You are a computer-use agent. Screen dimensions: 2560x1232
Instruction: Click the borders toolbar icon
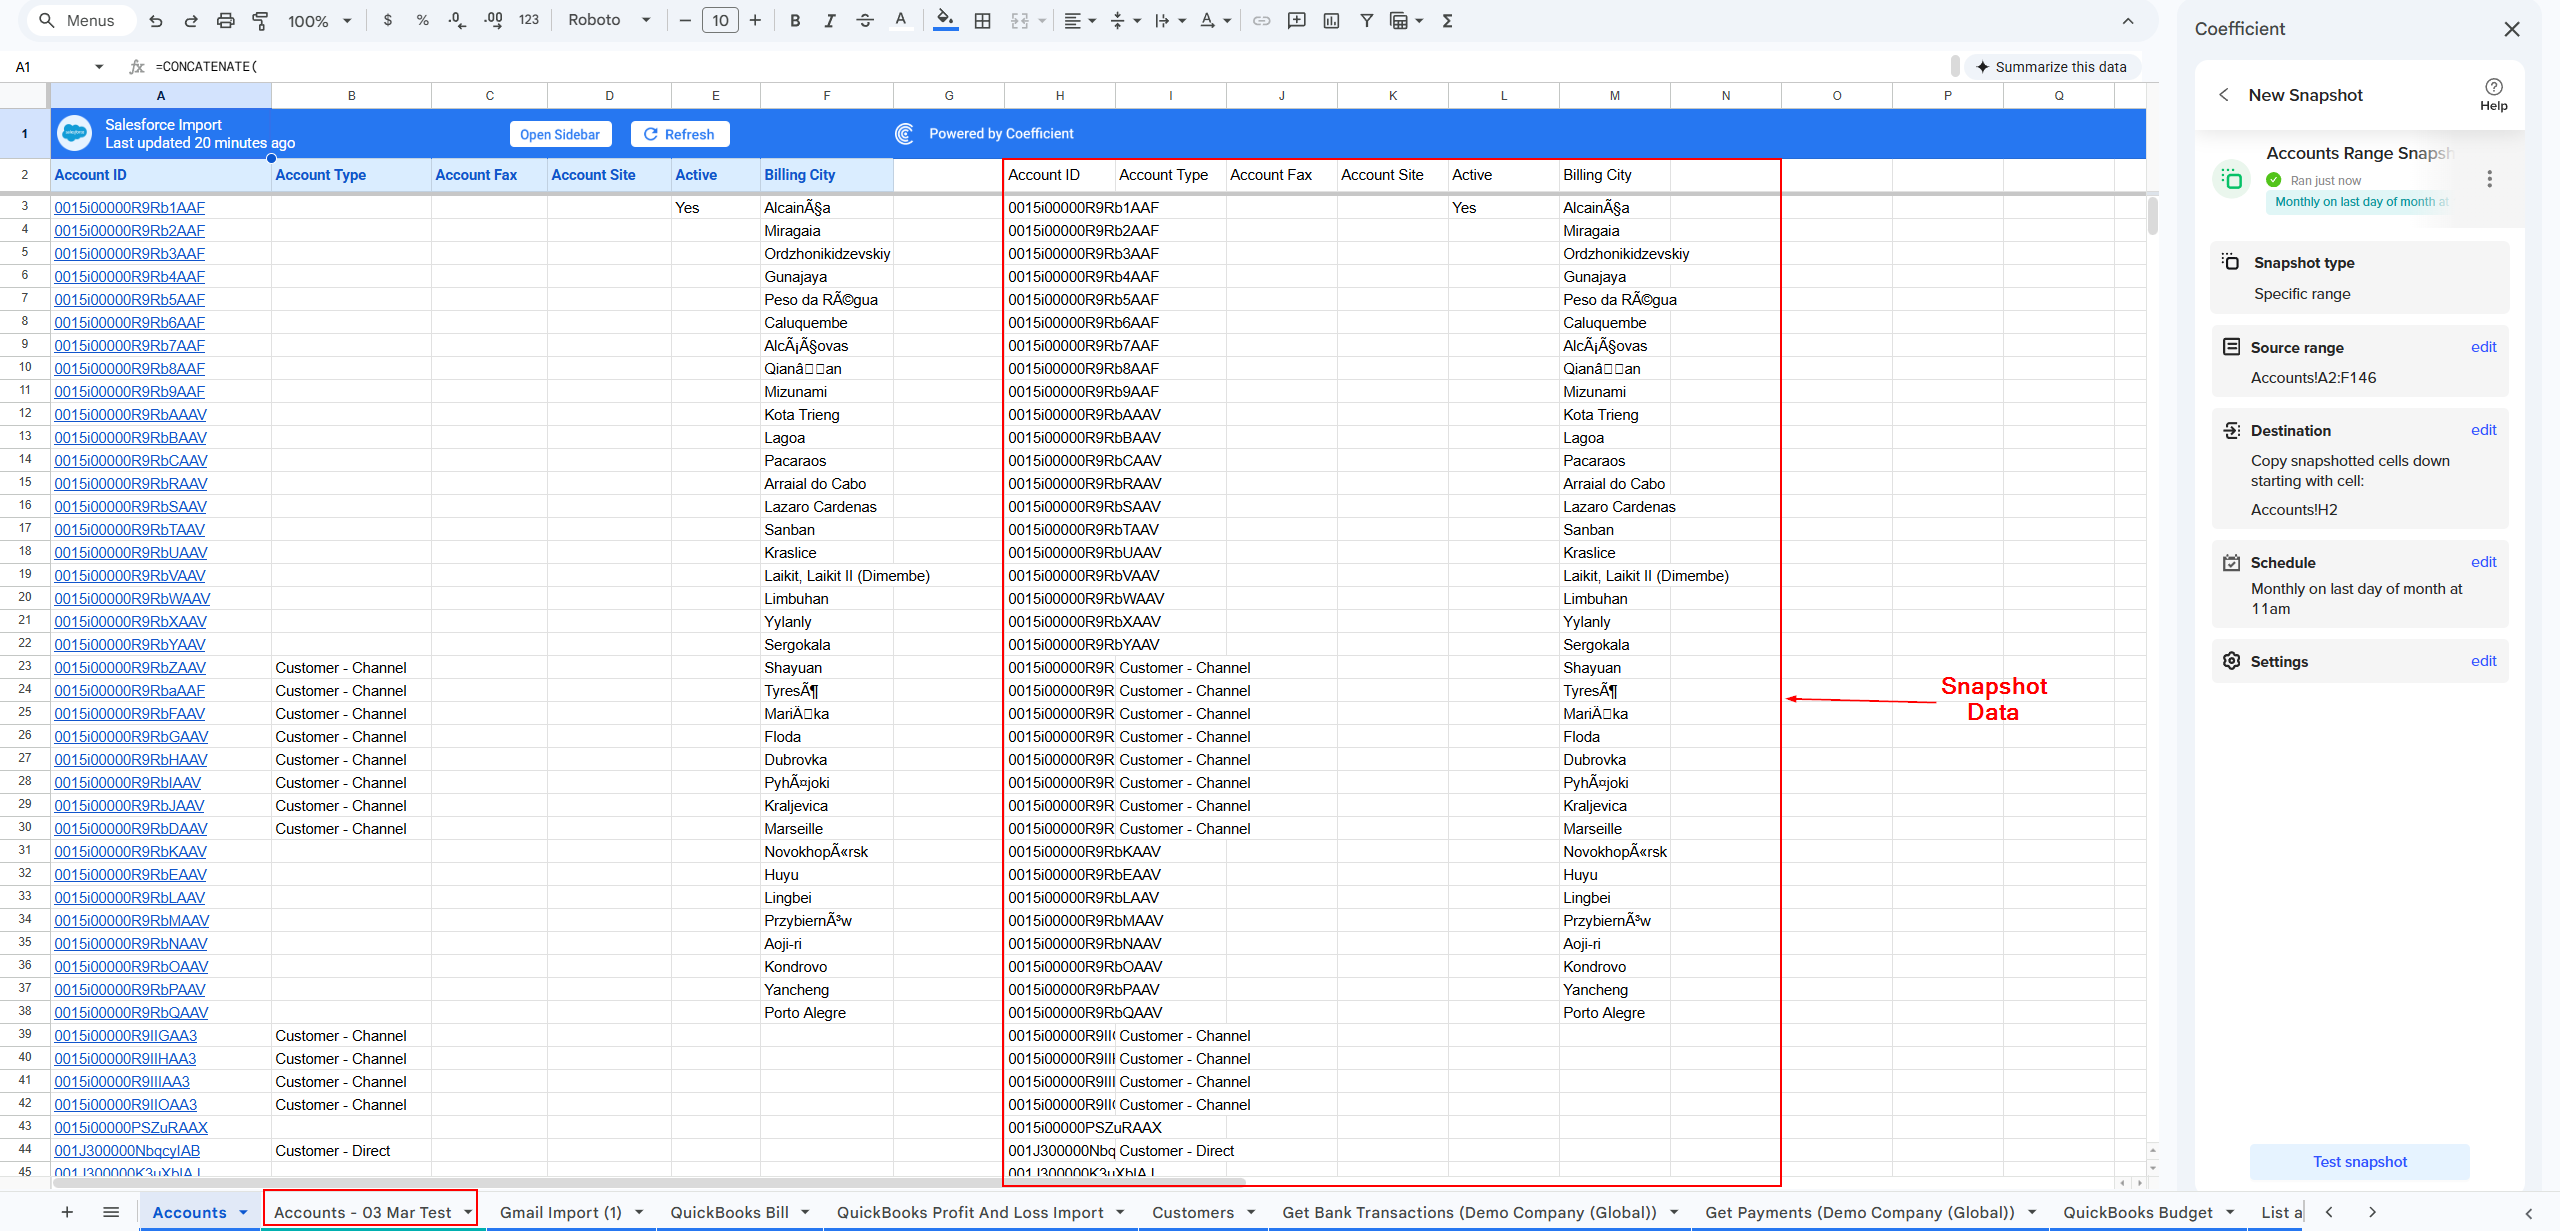[983, 20]
